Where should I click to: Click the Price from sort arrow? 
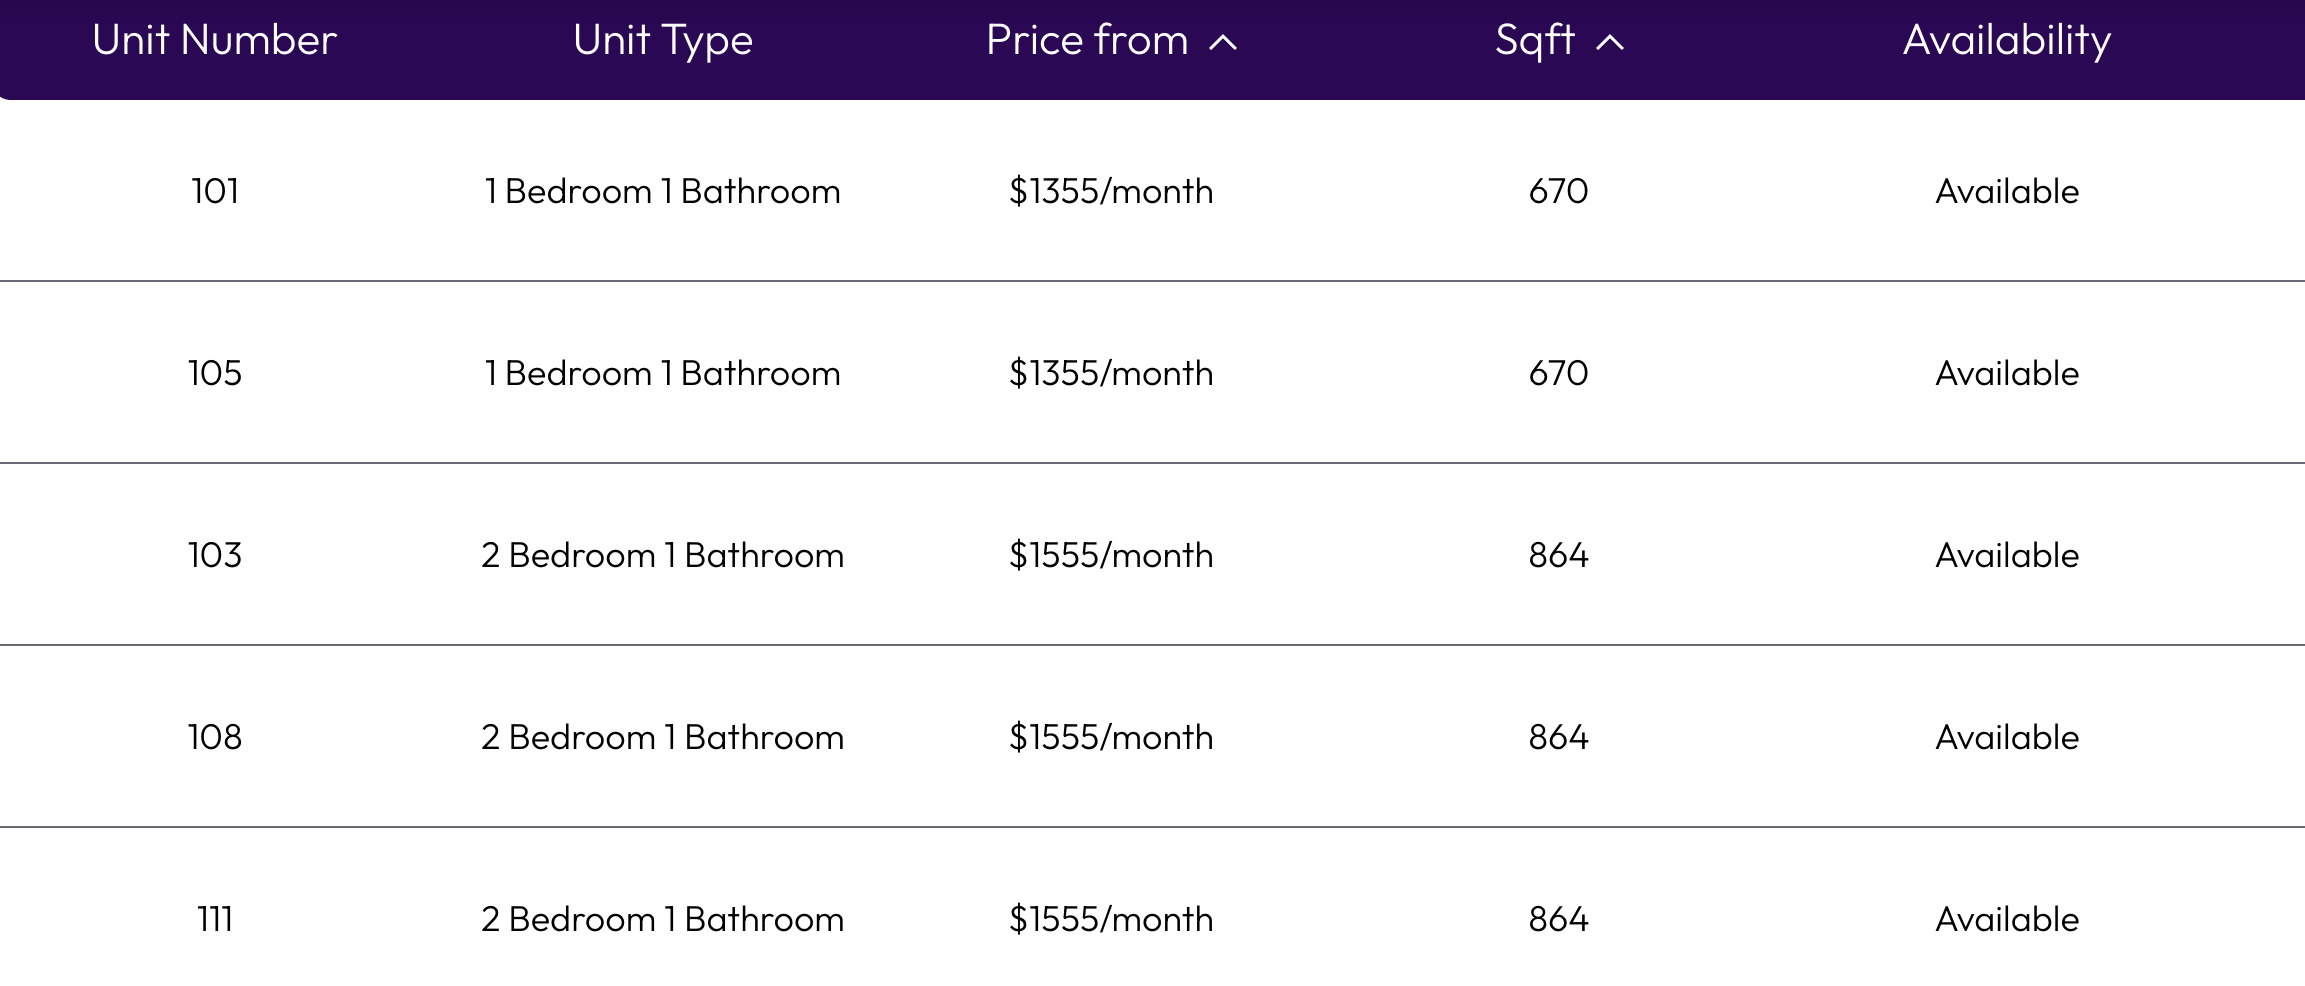click(1223, 43)
